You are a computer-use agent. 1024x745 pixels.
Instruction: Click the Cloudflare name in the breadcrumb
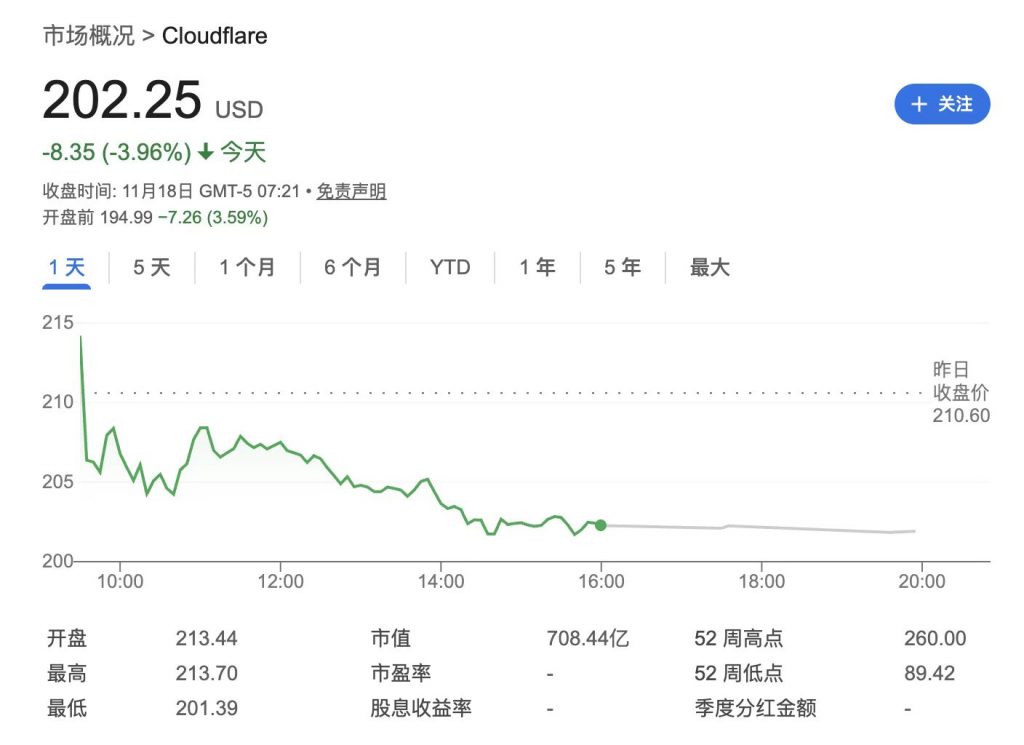[214, 36]
